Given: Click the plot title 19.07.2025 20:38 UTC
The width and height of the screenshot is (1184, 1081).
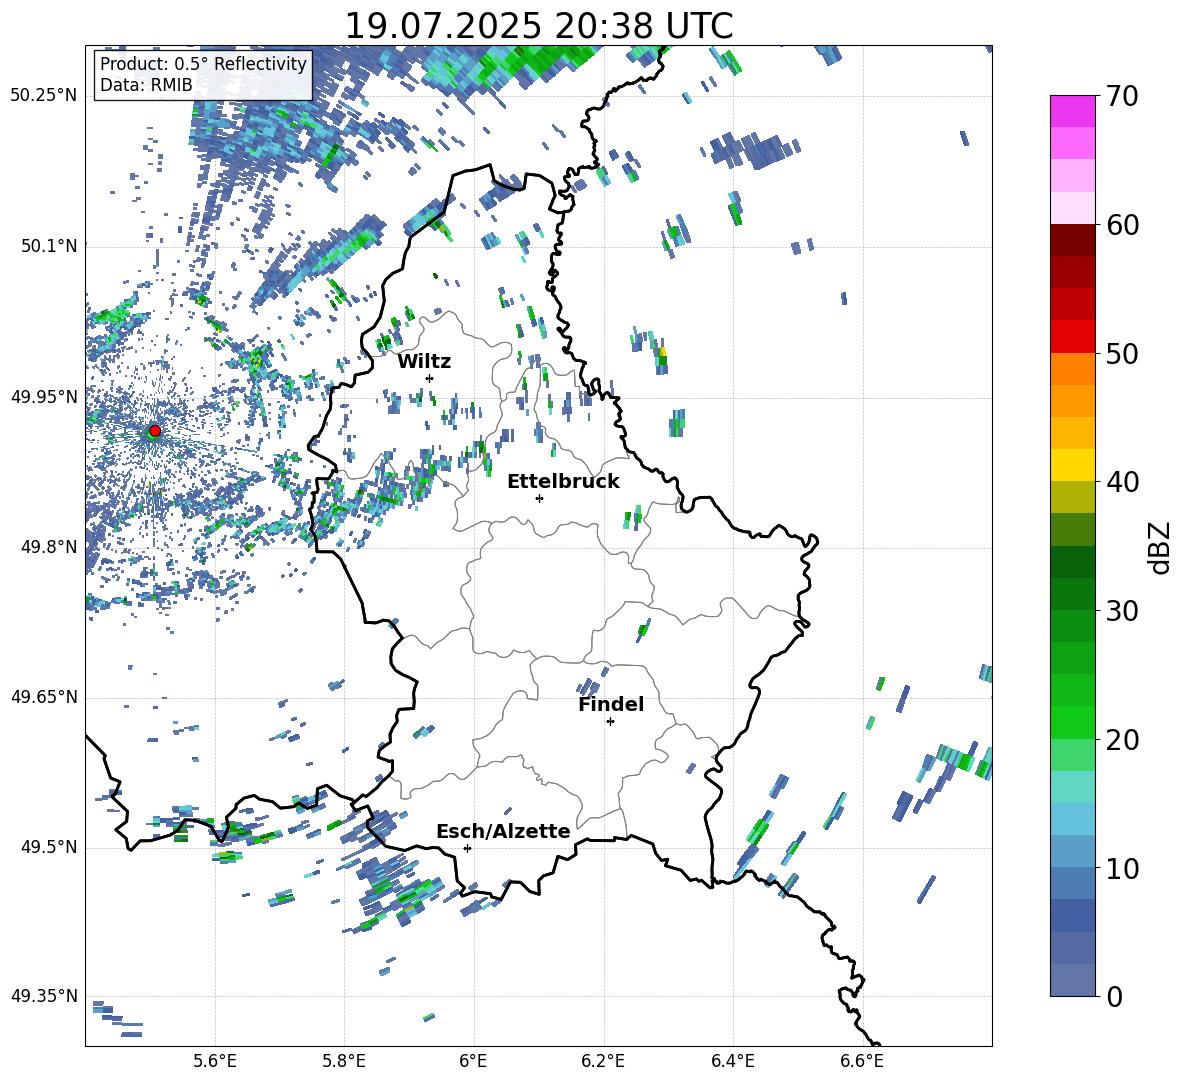Looking at the screenshot, I should 538,26.
